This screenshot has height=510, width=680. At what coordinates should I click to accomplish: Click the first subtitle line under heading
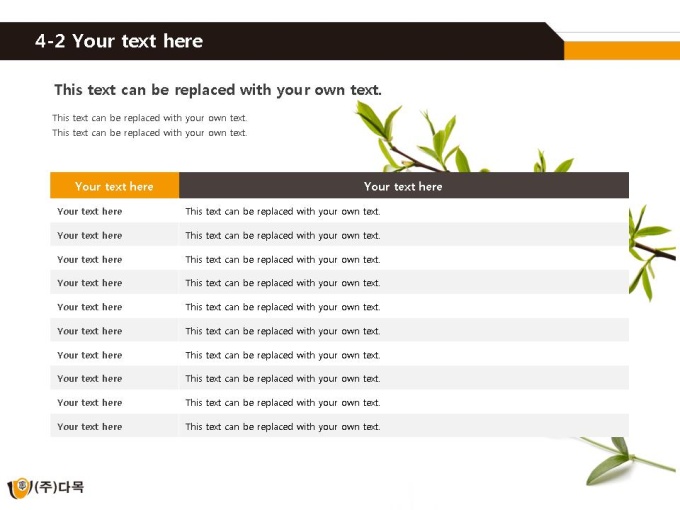pyautogui.click(x=150, y=118)
